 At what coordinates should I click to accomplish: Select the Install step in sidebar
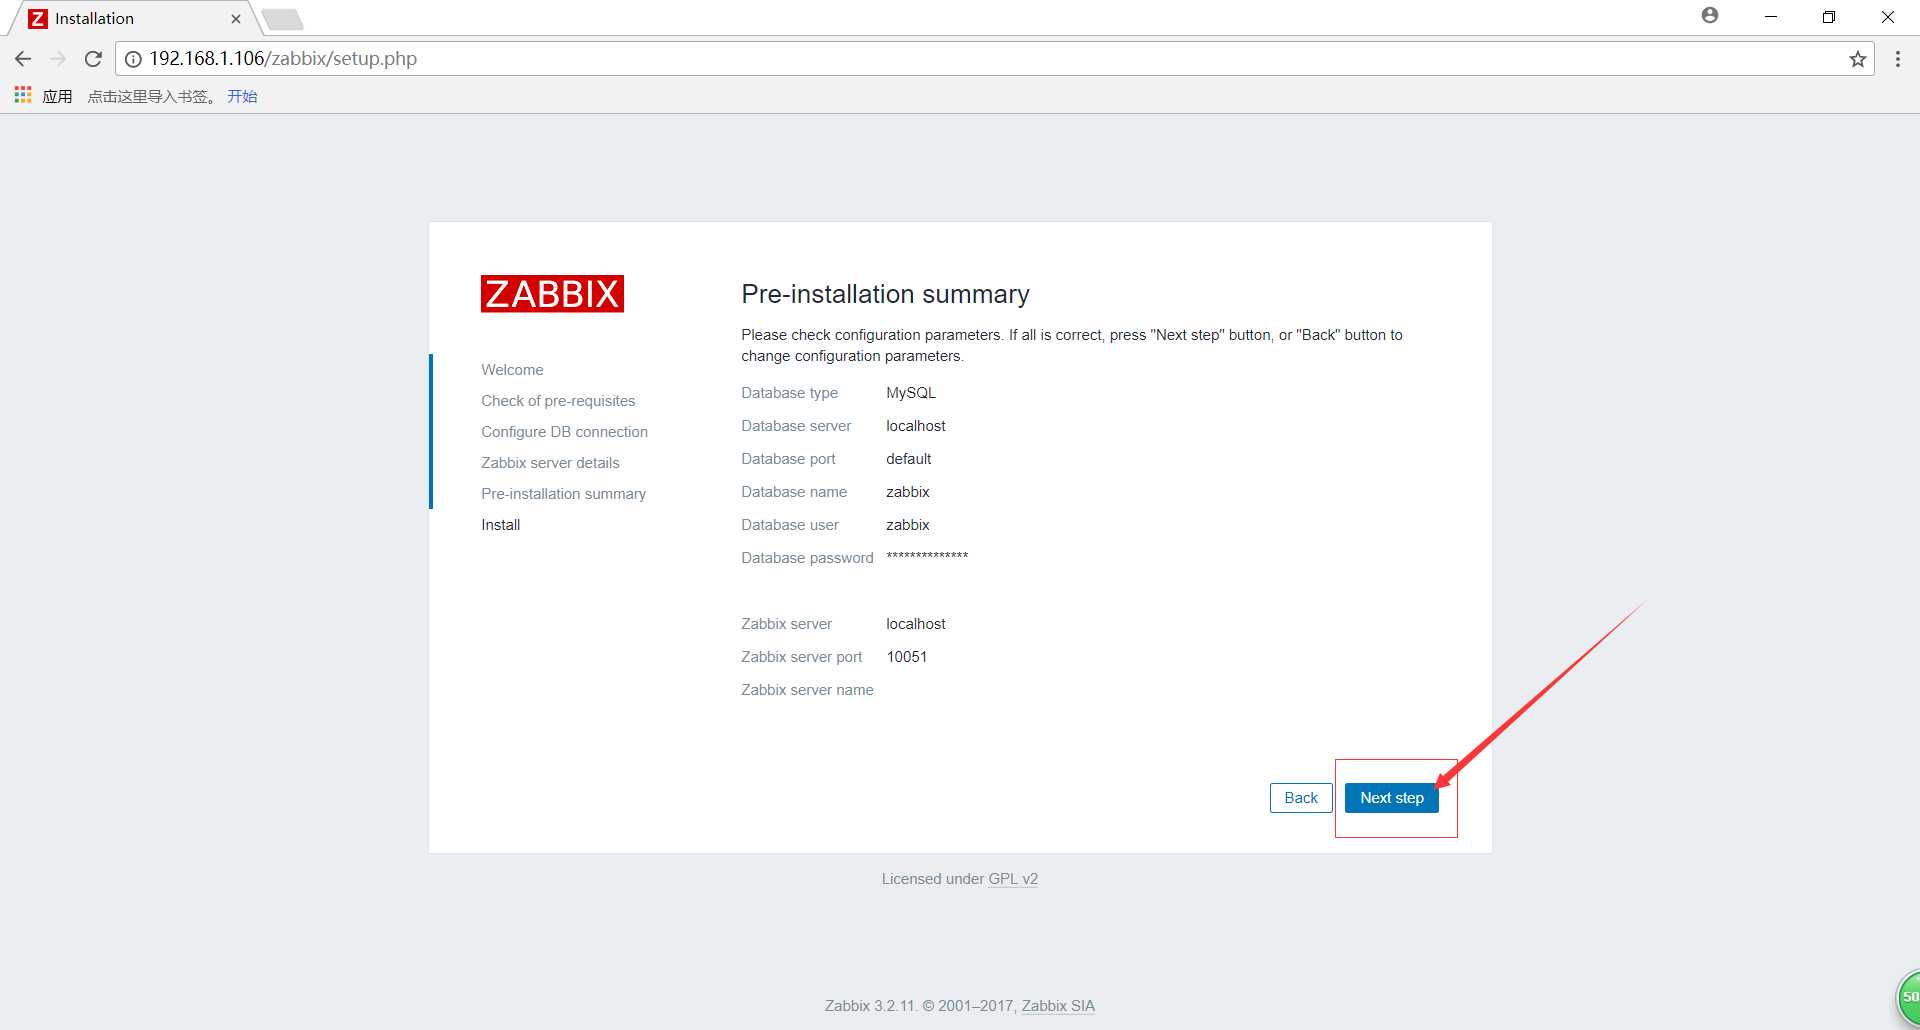[x=500, y=525]
